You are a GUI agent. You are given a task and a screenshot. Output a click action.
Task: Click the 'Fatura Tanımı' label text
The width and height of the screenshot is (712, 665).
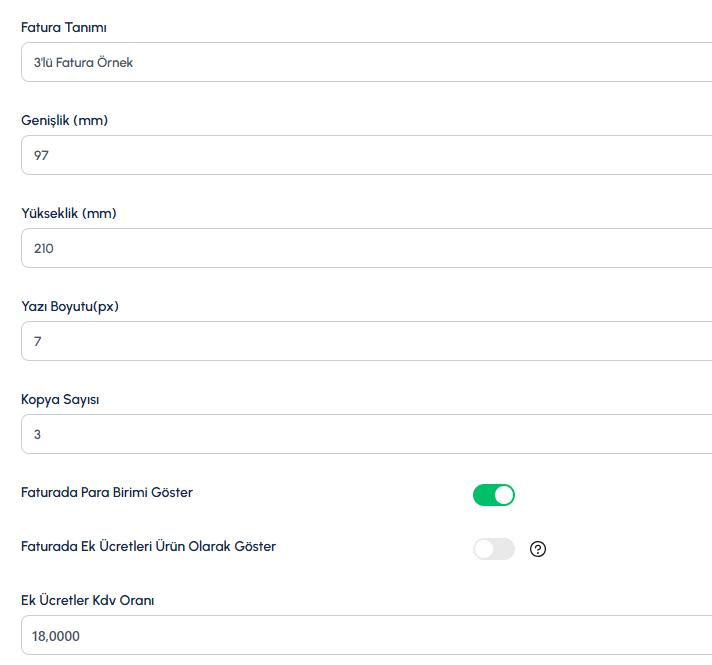pos(64,27)
